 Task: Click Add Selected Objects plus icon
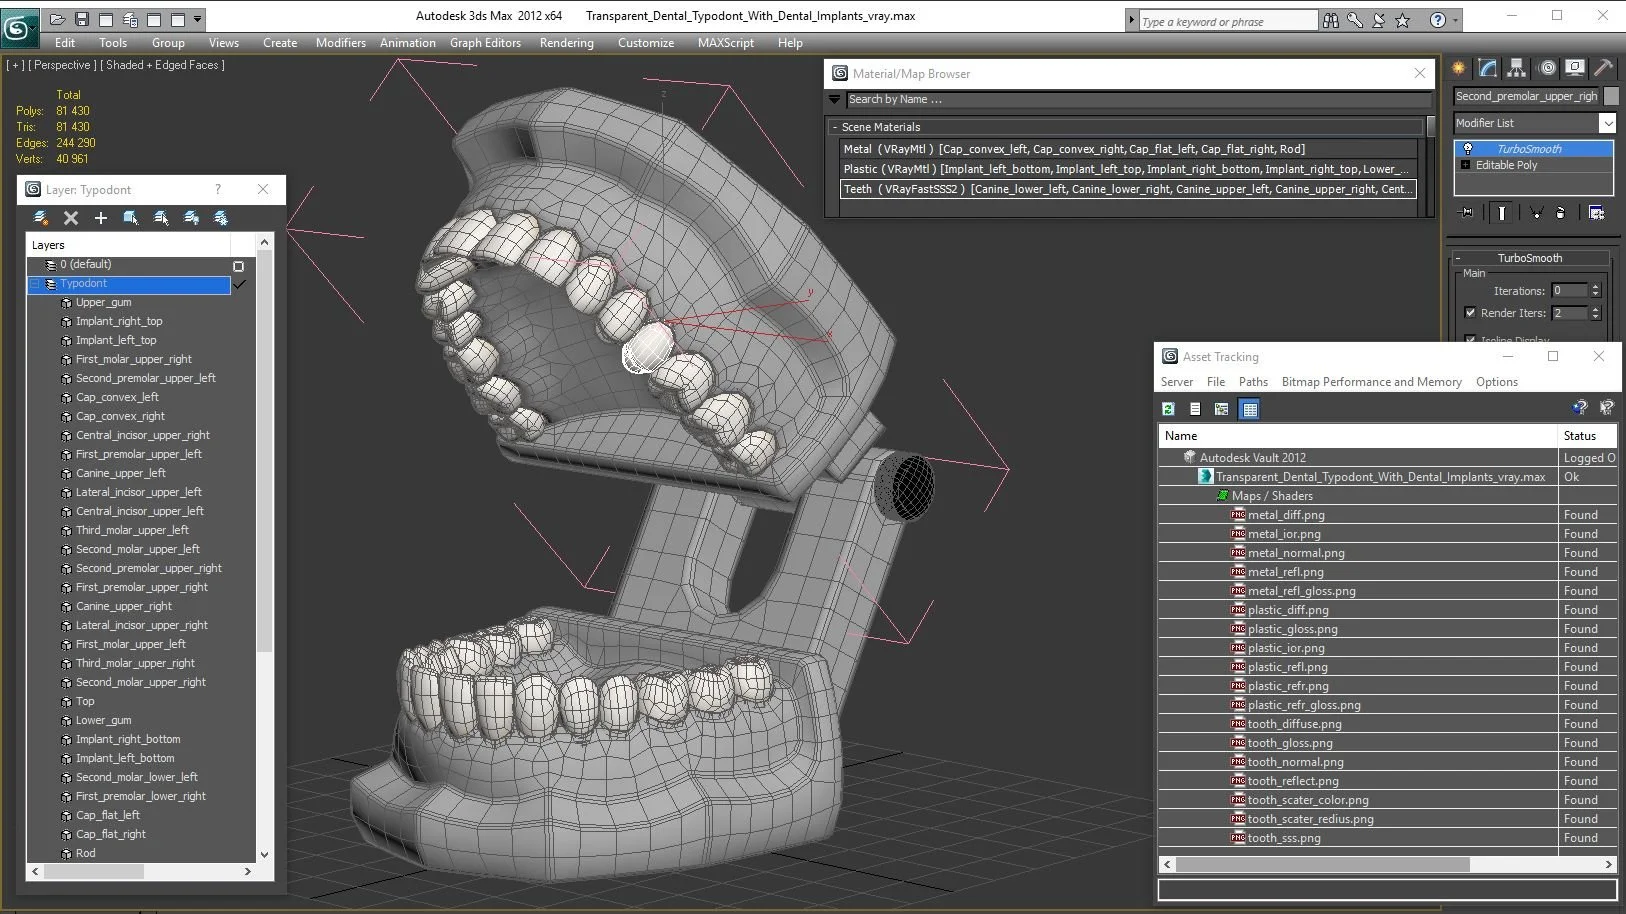[x=100, y=218]
